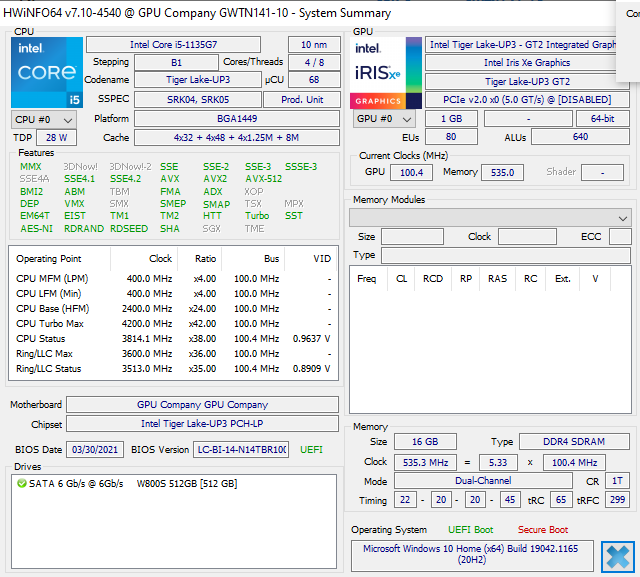Click the AVX-512 feature label
This screenshot has width=640, height=577.
pyautogui.click(x=263, y=179)
